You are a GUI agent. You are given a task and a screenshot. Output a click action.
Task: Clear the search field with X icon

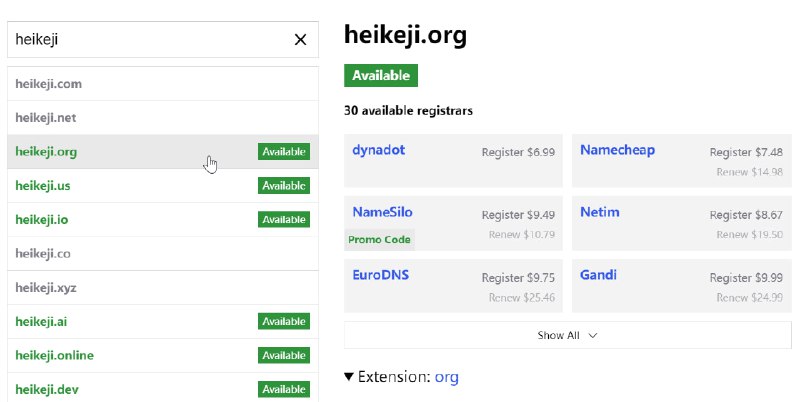300,40
